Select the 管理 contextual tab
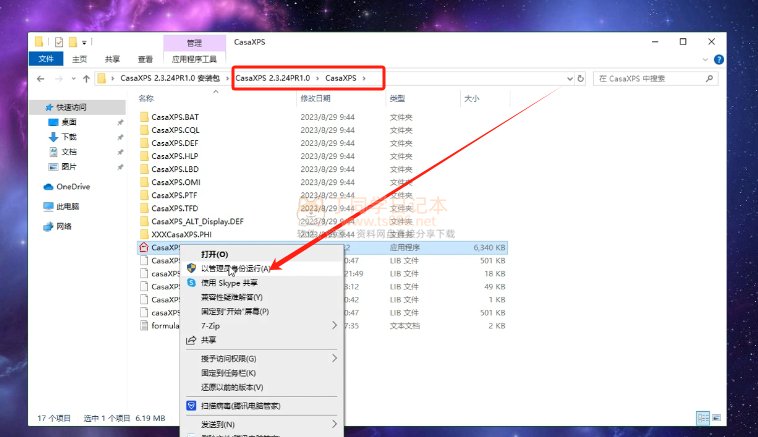Viewport: 758px width, 437px height. coord(194,43)
